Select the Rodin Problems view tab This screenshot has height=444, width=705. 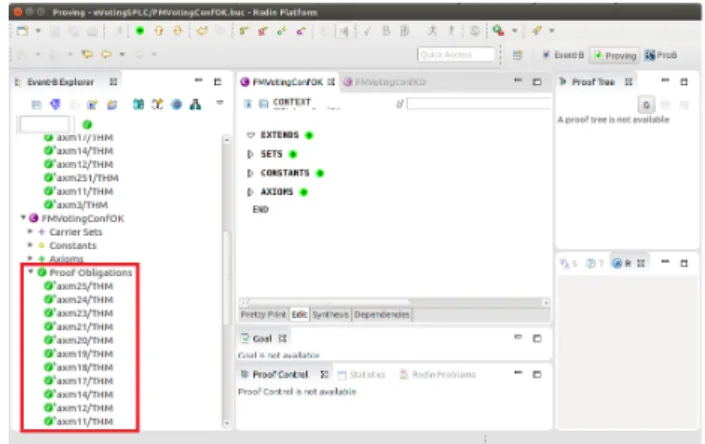pyautogui.click(x=437, y=374)
